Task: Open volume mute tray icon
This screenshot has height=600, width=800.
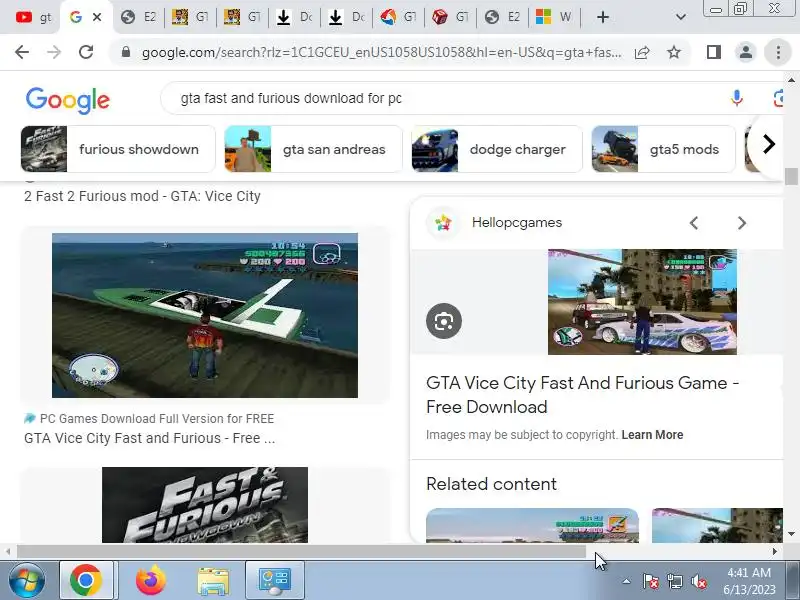Action: [x=698, y=581]
